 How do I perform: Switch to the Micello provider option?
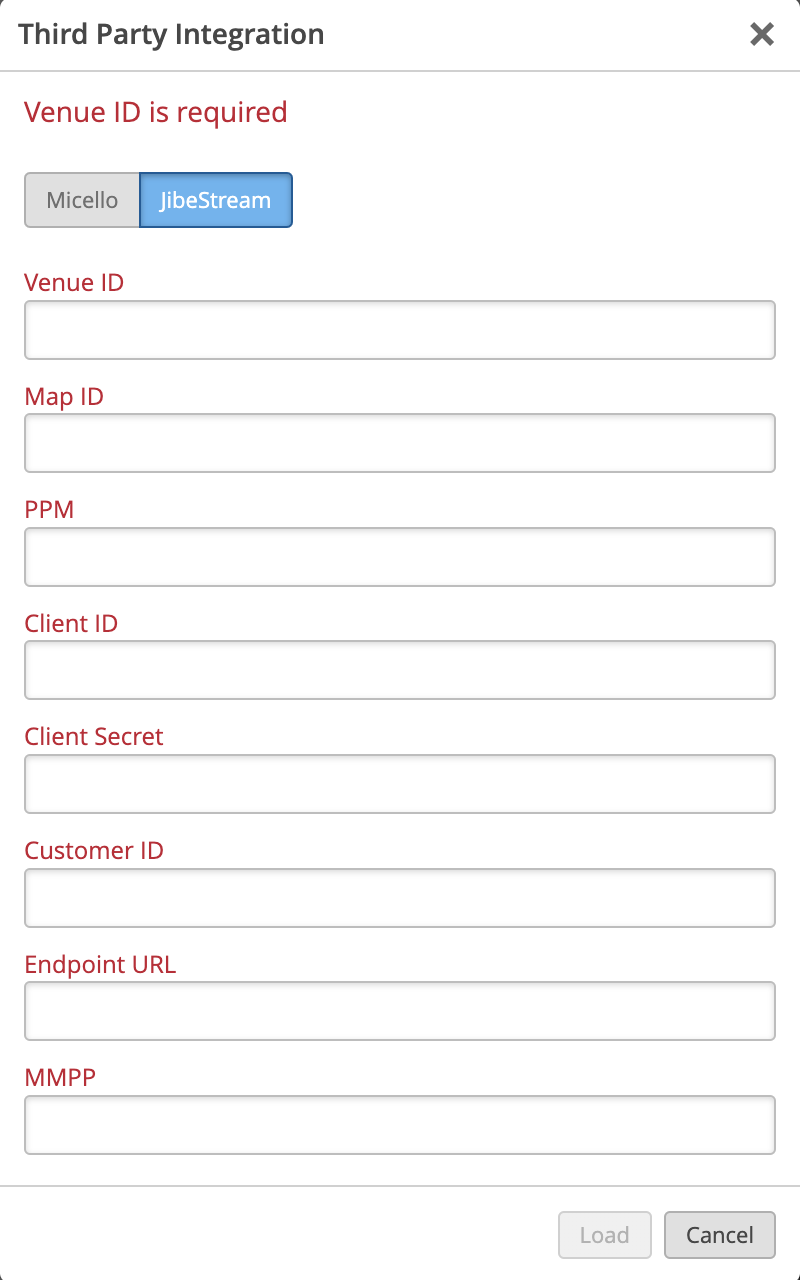coord(82,200)
